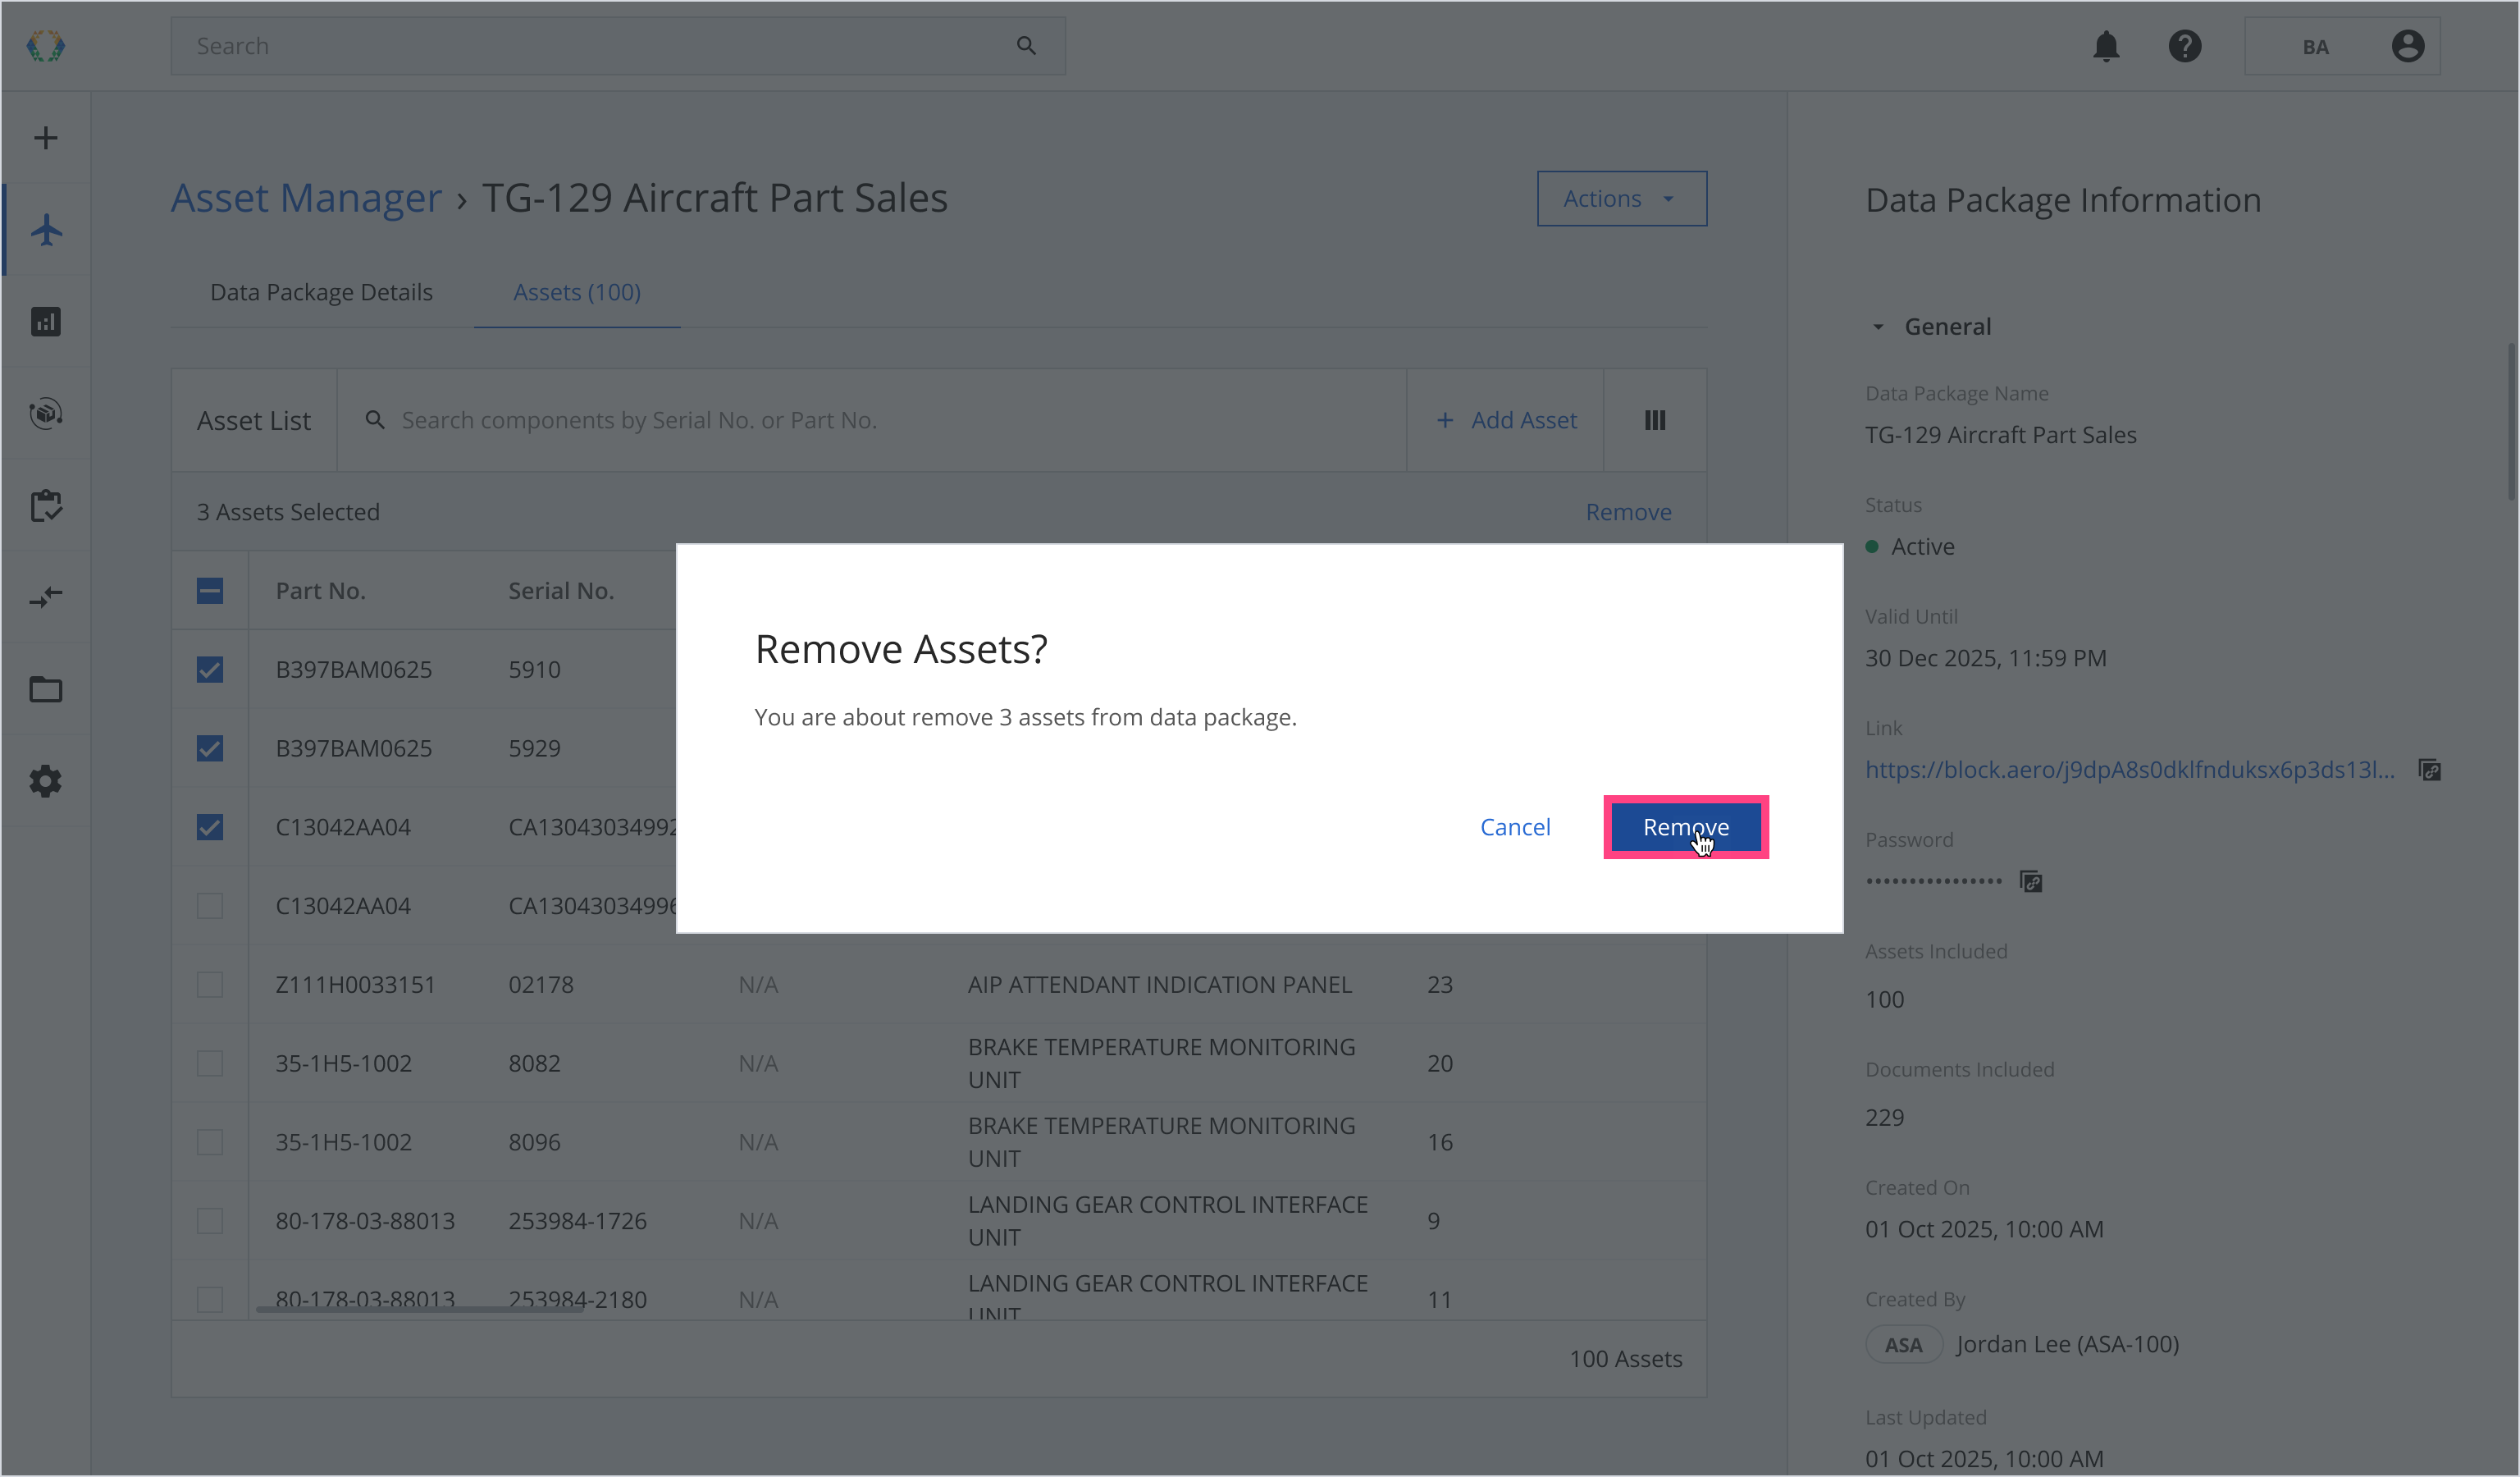Image resolution: width=2520 pixels, height=1477 pixels.
Task: Click the user account avatar icon
Action: [2407, 46]
